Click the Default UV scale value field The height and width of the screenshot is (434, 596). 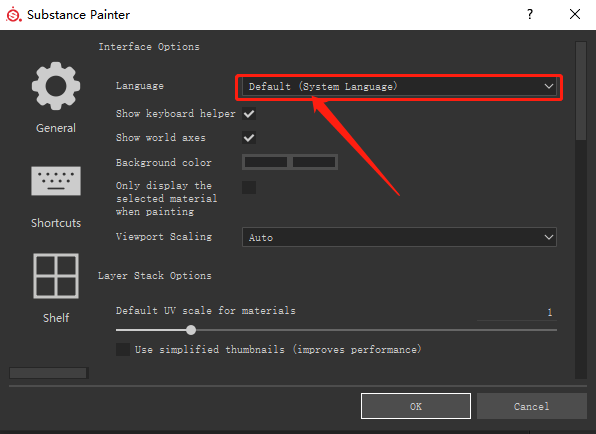pyautogui.click(x=517, y=312)
